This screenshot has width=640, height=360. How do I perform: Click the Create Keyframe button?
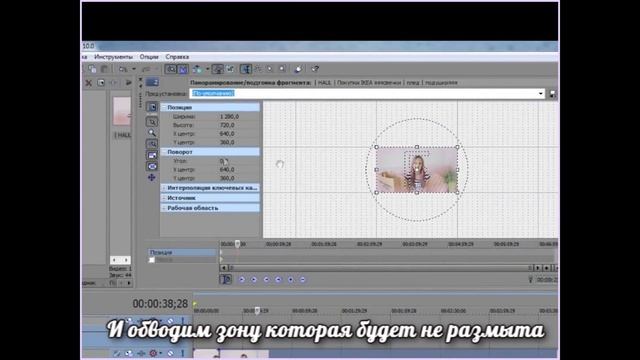point(291,280)
